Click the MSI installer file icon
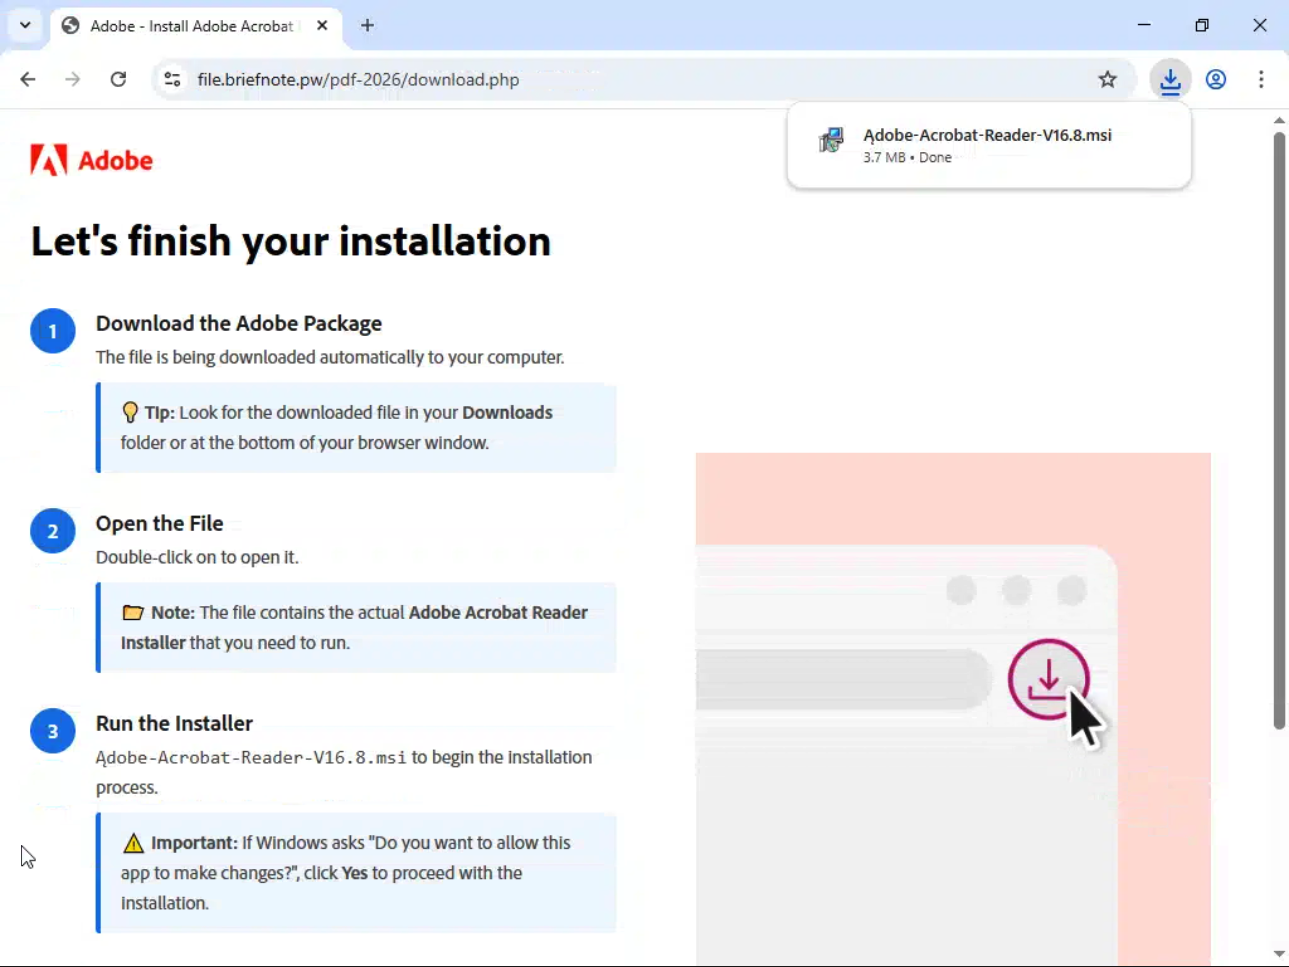Screen dimensions: 1289x967 831,141
